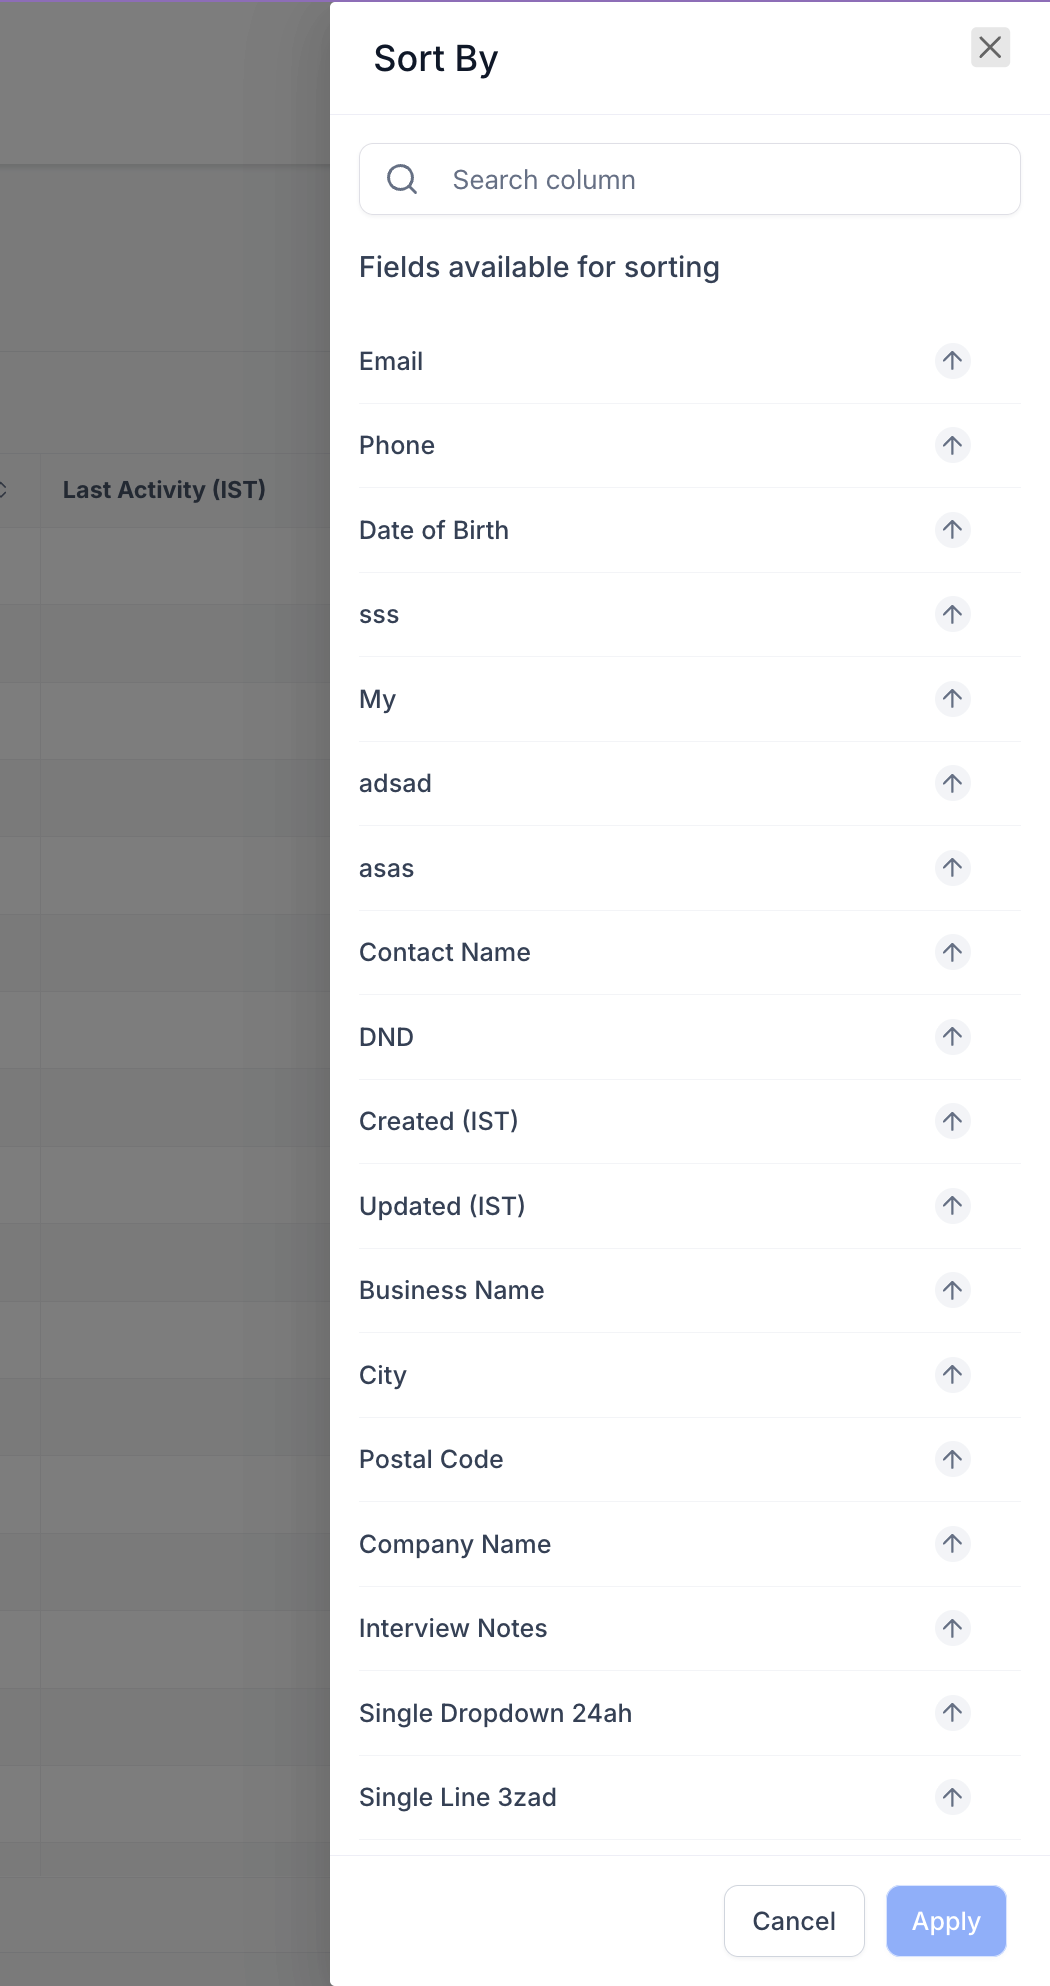Sort ascending by Single Dropdown 24ah

(951, 1713)
